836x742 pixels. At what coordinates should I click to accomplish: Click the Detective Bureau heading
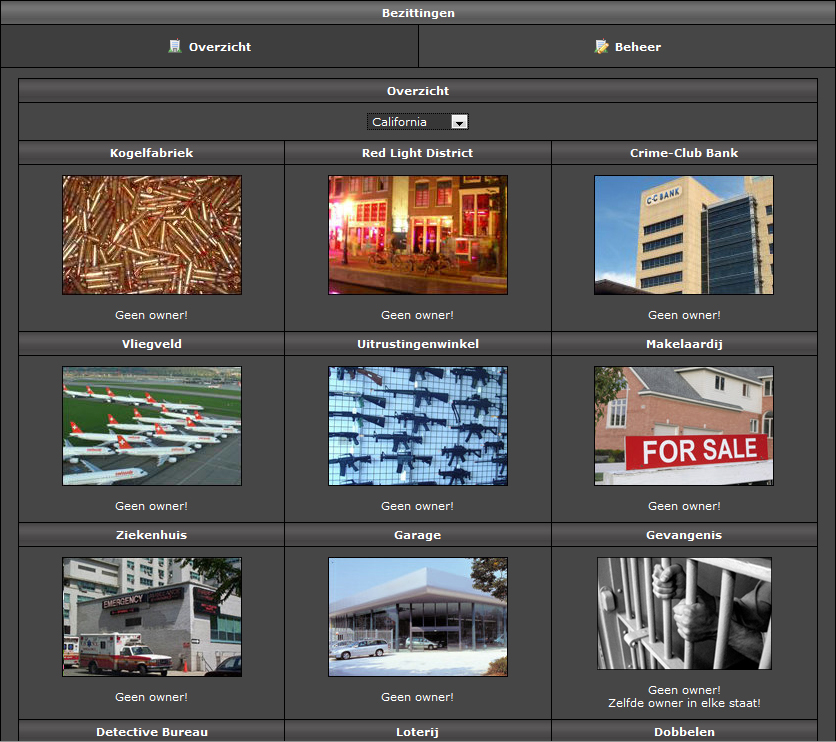152,732
